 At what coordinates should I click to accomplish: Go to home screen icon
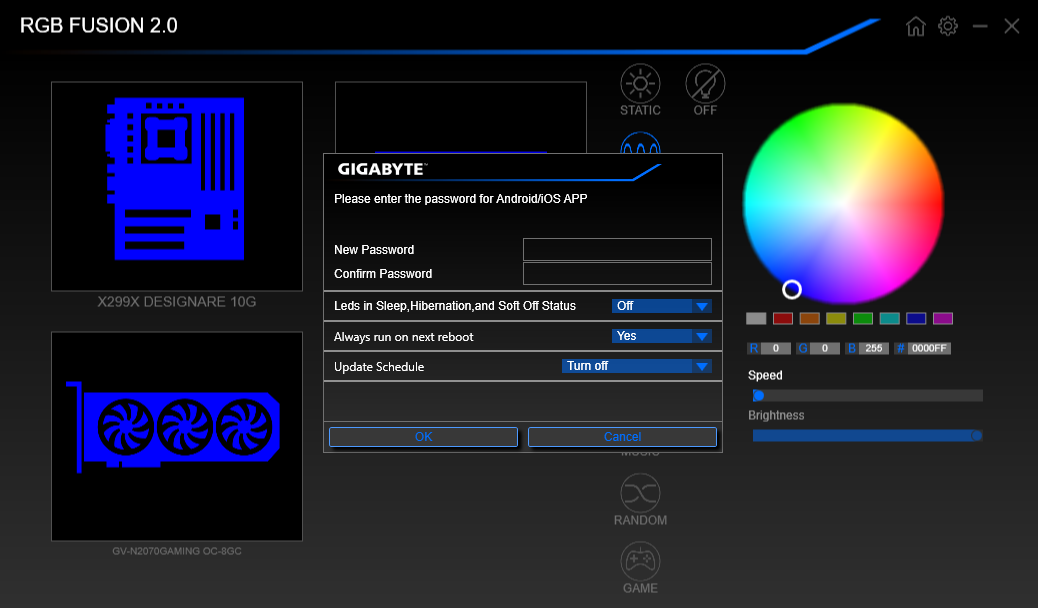[x=916, y=26]
